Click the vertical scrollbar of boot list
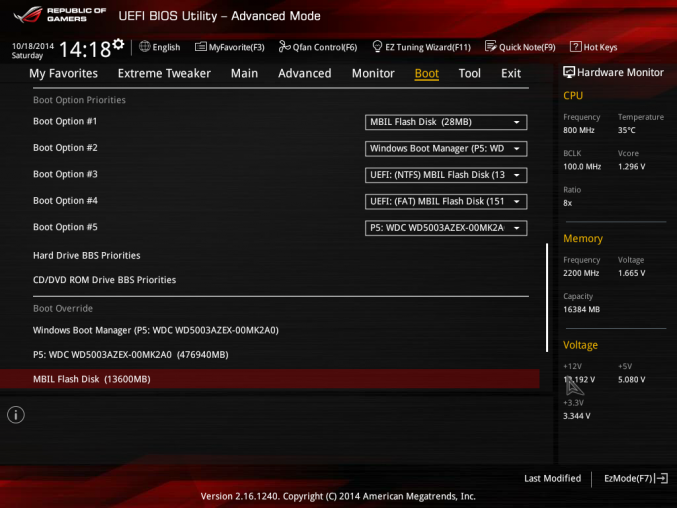This screenshot has width=677, height=508. click(547, 298)
